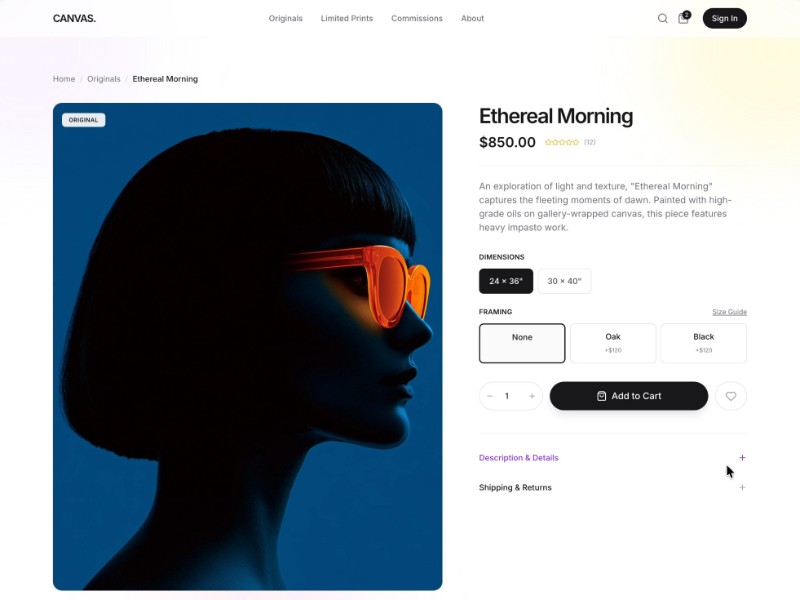The height and width of the screenshot is (600, 800).
Task: Increase quantity with plus icon
Action: (x=532, y=396)
